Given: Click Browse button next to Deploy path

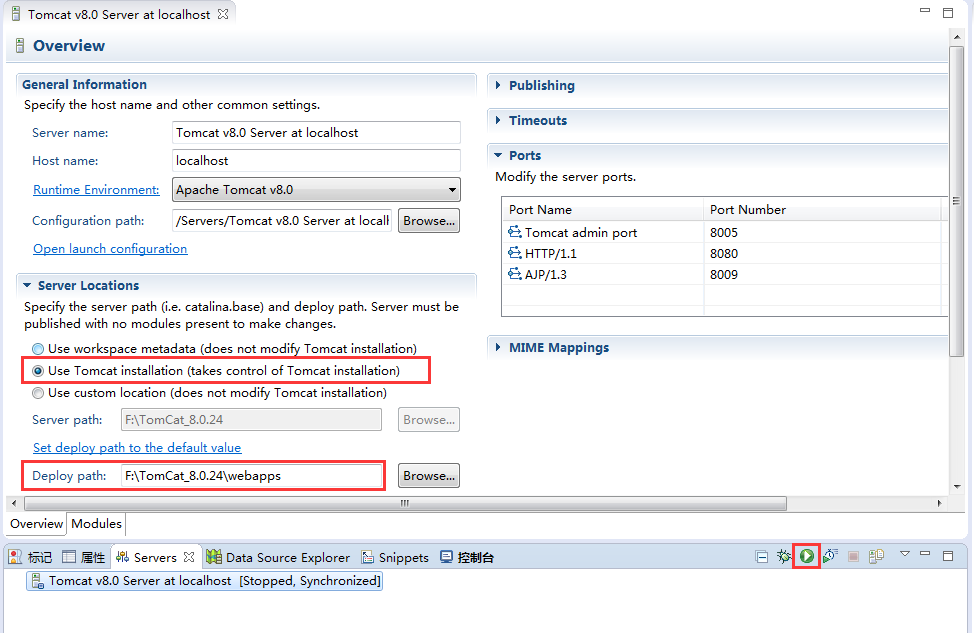Looking at the screenshot, I should 429,476.
